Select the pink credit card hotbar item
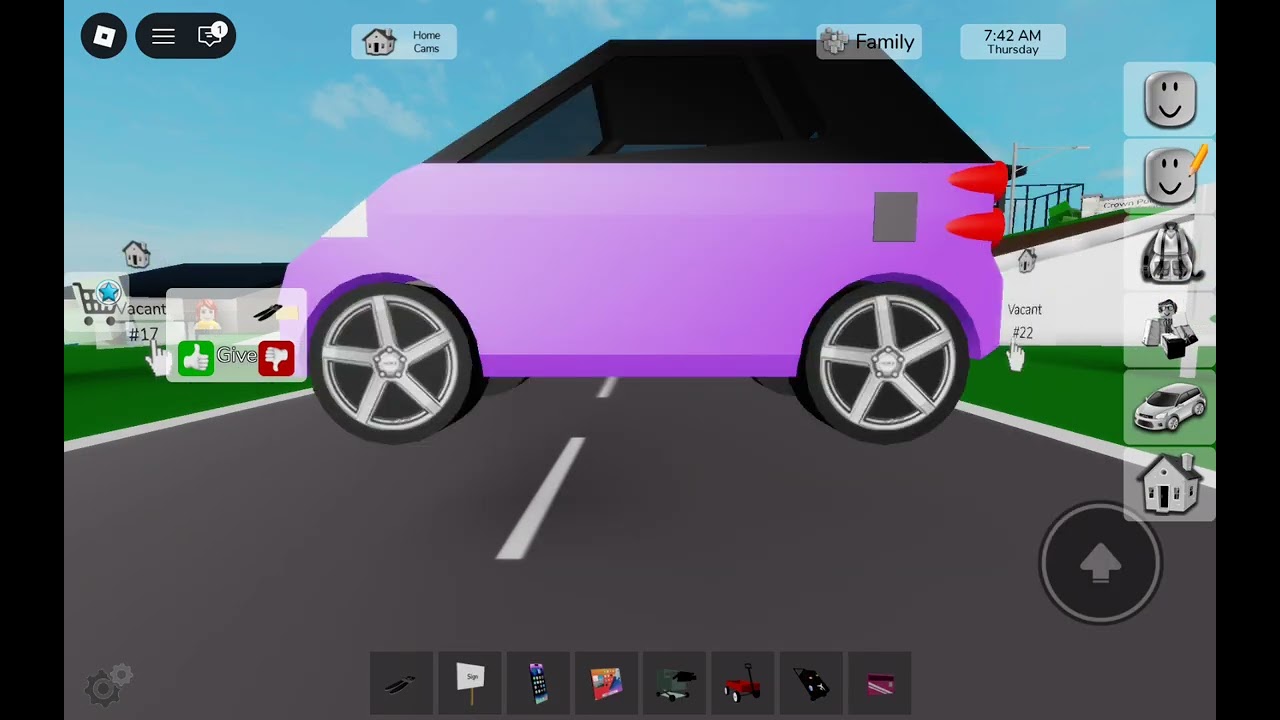This screenshot has width=1280, height=720. [x=879, y=683]
